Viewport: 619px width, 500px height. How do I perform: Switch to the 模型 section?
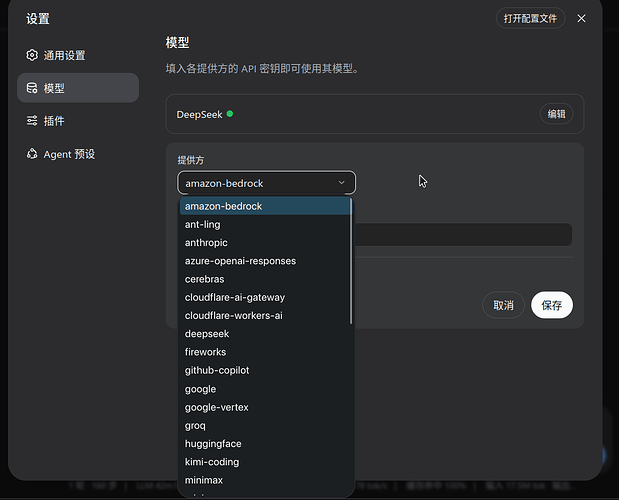[x=78, y=88]
